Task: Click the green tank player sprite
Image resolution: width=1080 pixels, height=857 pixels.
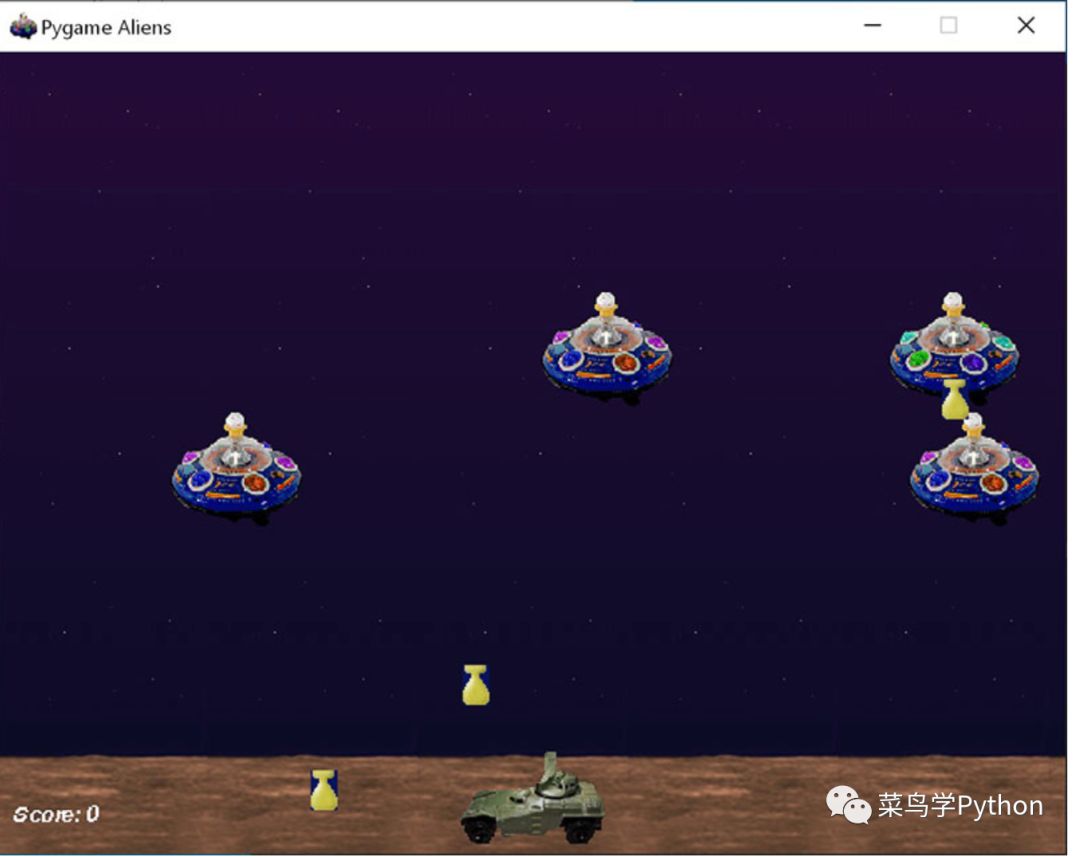Action: tap(532, 798)
